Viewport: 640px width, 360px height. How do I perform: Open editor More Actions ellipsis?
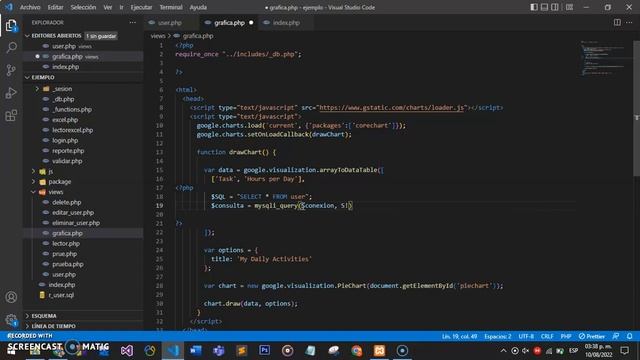[629, 22]
